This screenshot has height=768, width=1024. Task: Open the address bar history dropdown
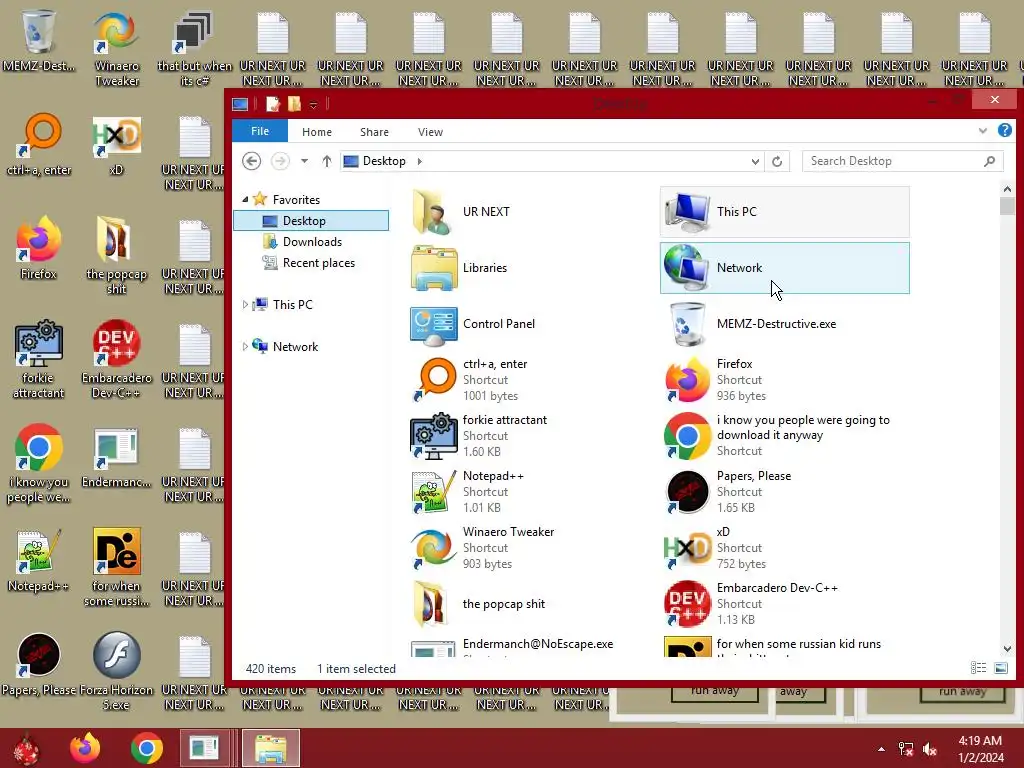coord(755,161)
